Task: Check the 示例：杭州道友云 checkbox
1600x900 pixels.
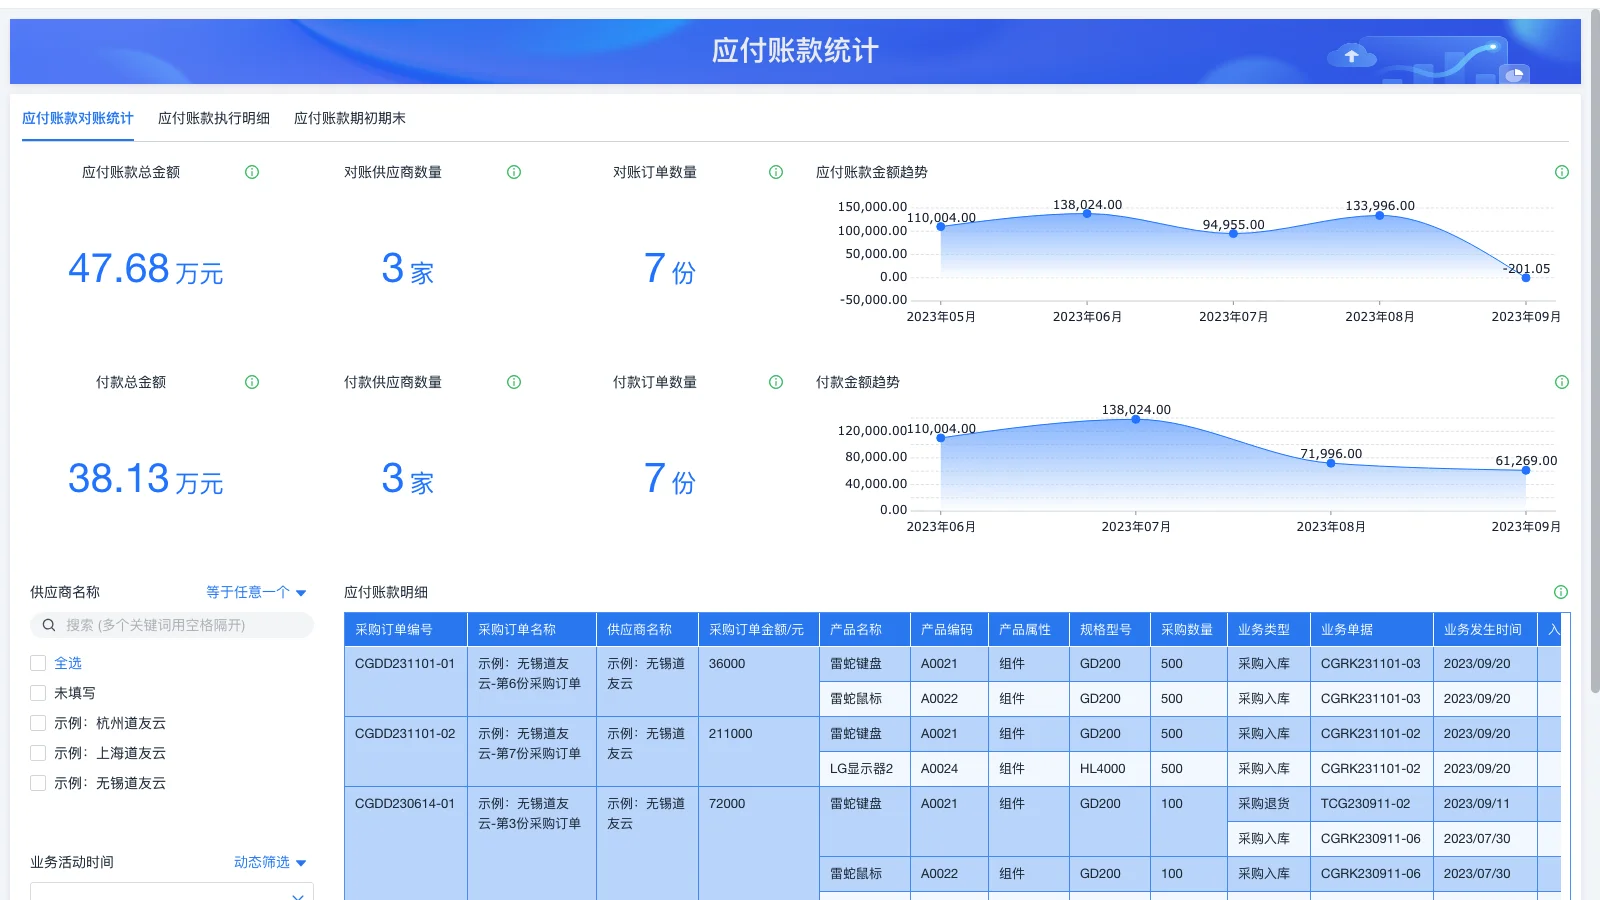Action: coord(37,722)
